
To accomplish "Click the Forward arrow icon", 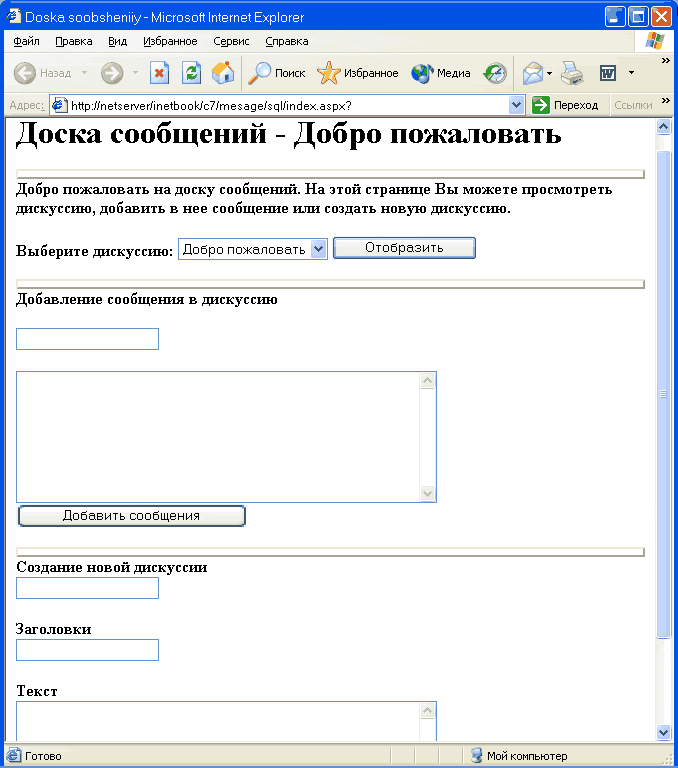I will click(x=112, y=73).
